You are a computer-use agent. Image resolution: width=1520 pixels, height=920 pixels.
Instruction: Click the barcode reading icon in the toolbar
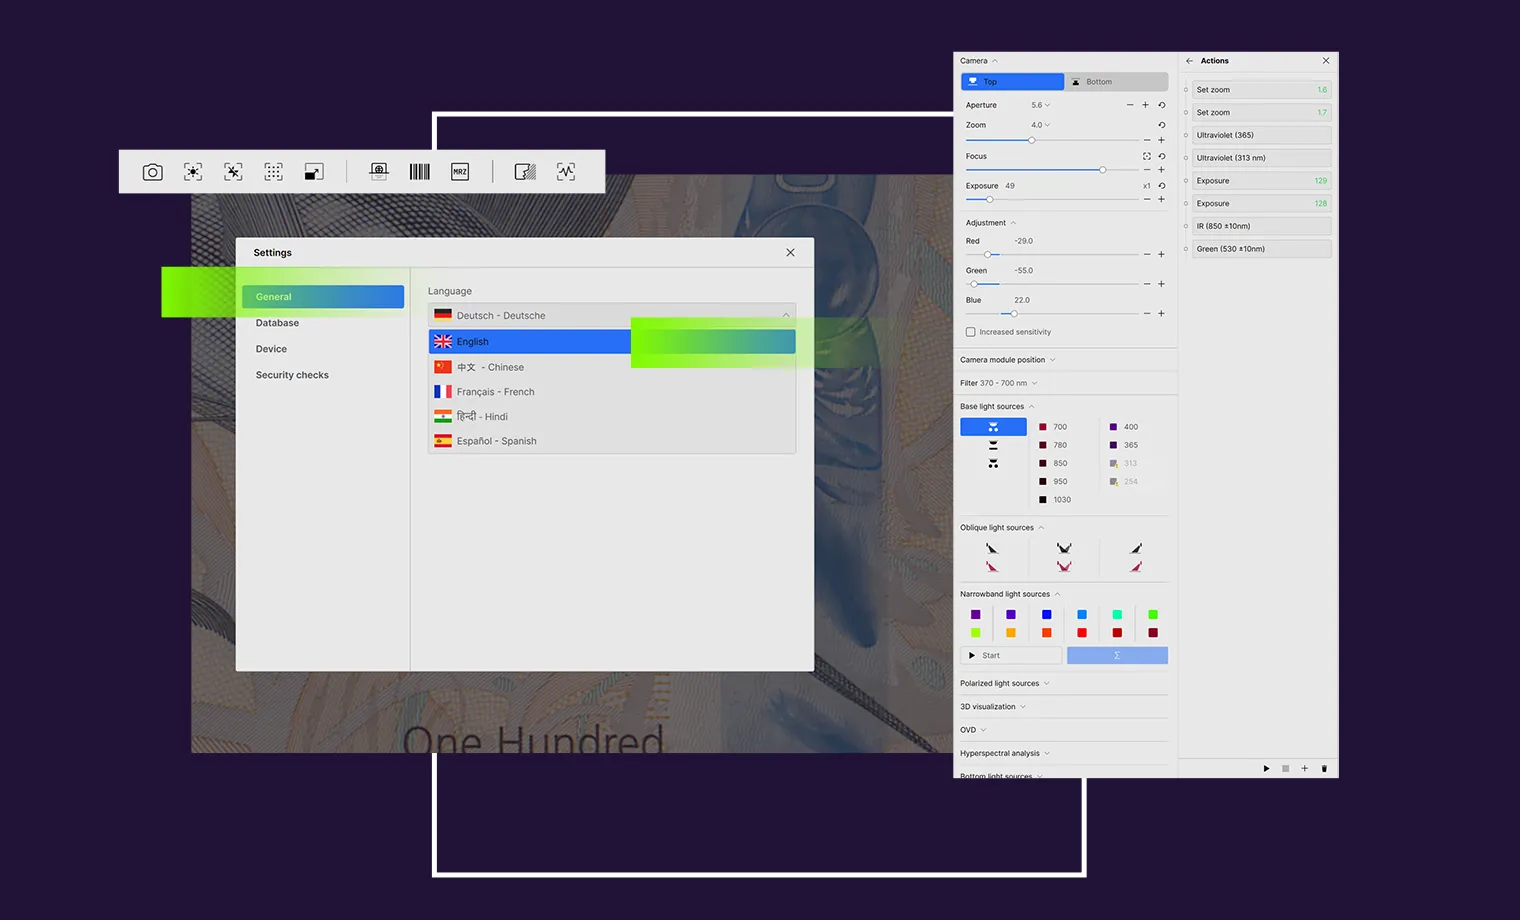point(419,171)
